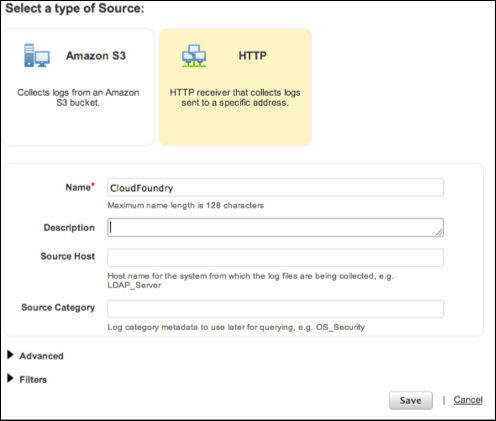The image size is (496, 421).
Task: Click the 'Maximum name length is 128 characters' hint
Action: tap(185, 205)
